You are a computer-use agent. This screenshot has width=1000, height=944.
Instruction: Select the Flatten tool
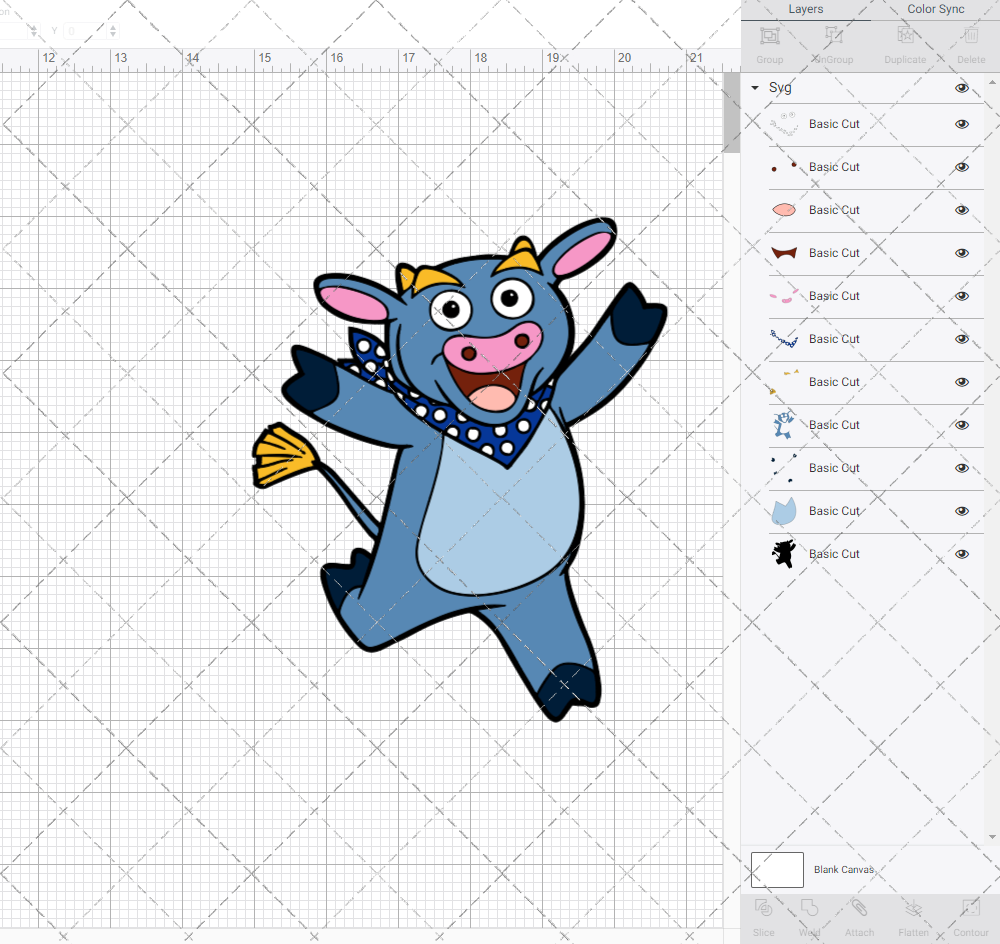pyautogui.click(x=913, y=908)
